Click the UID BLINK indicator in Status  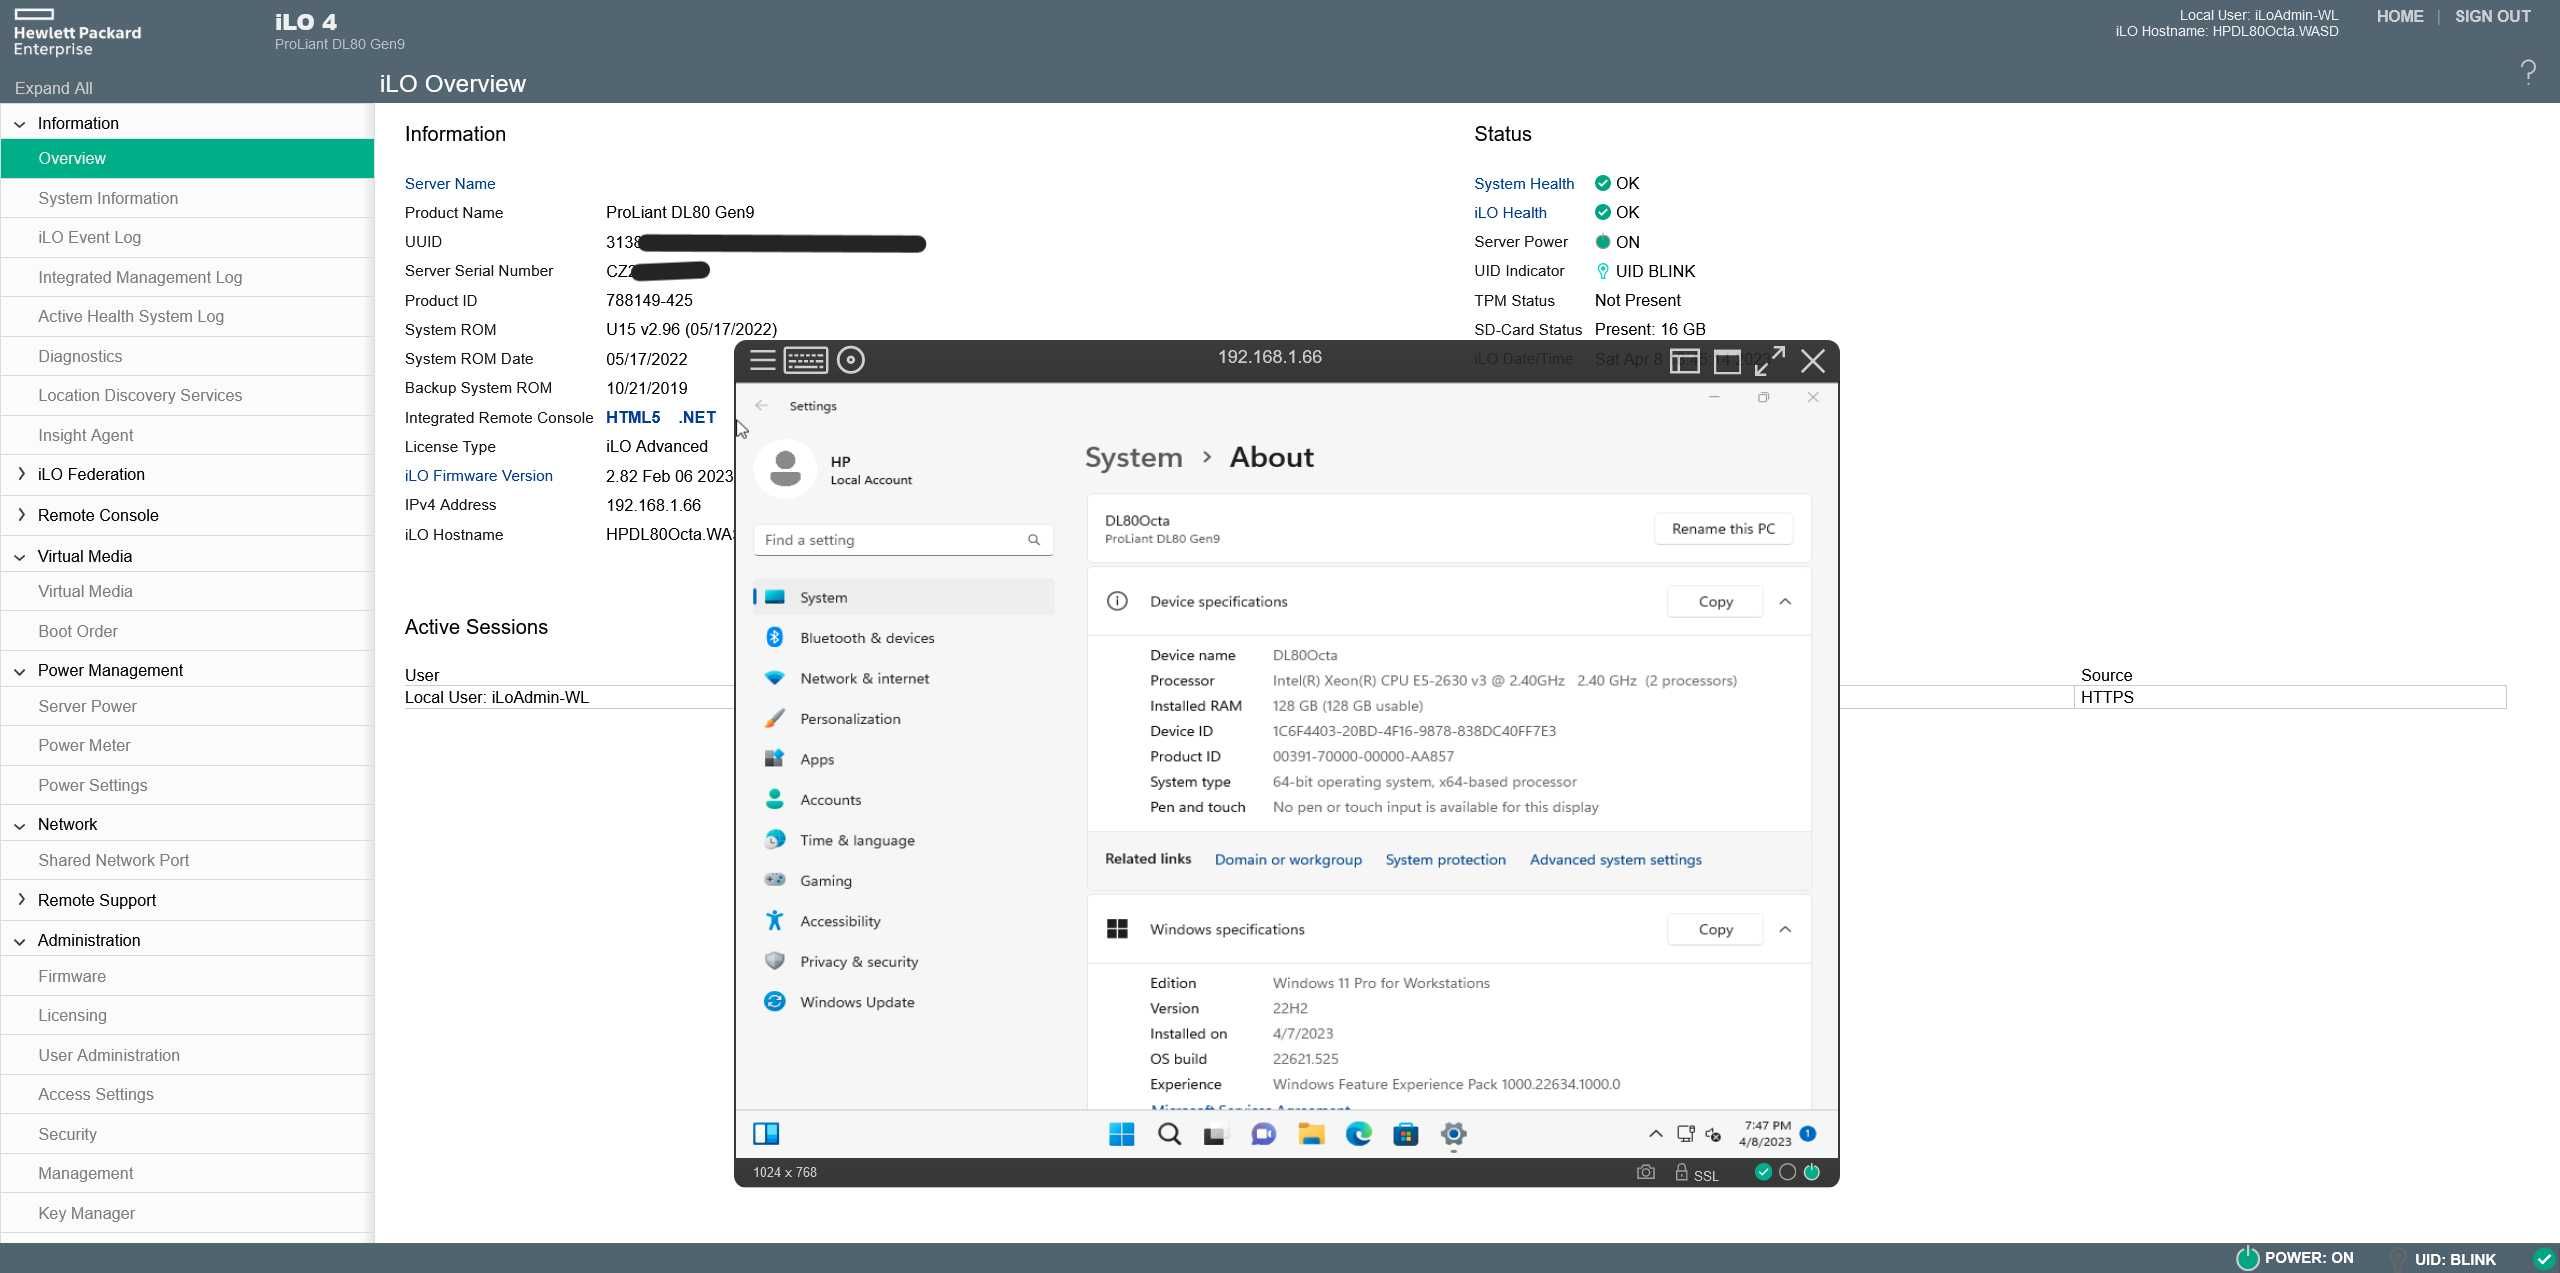pos(1645,271)
